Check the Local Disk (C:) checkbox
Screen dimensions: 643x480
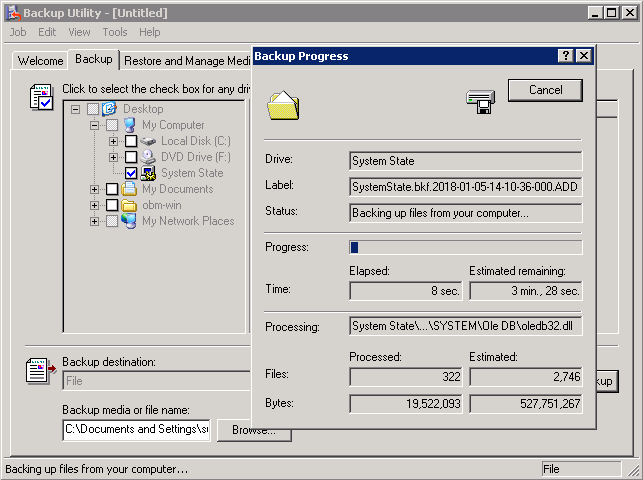[131, 141]
